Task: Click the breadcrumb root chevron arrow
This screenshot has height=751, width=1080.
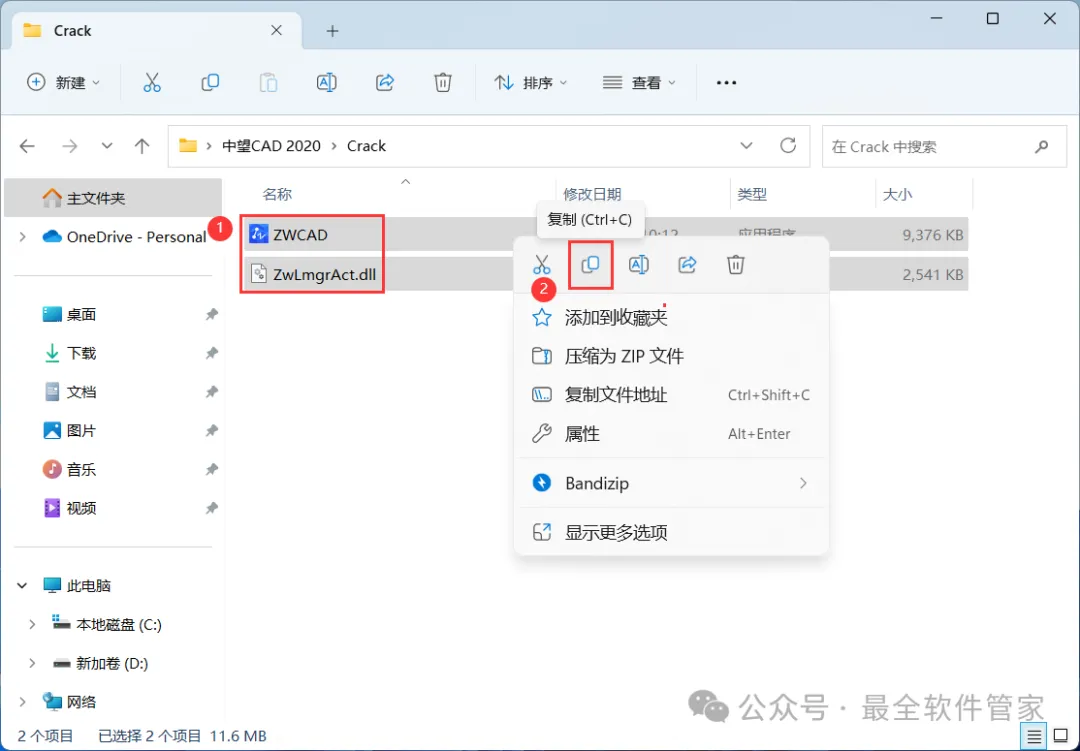Action: click(208, 146)
